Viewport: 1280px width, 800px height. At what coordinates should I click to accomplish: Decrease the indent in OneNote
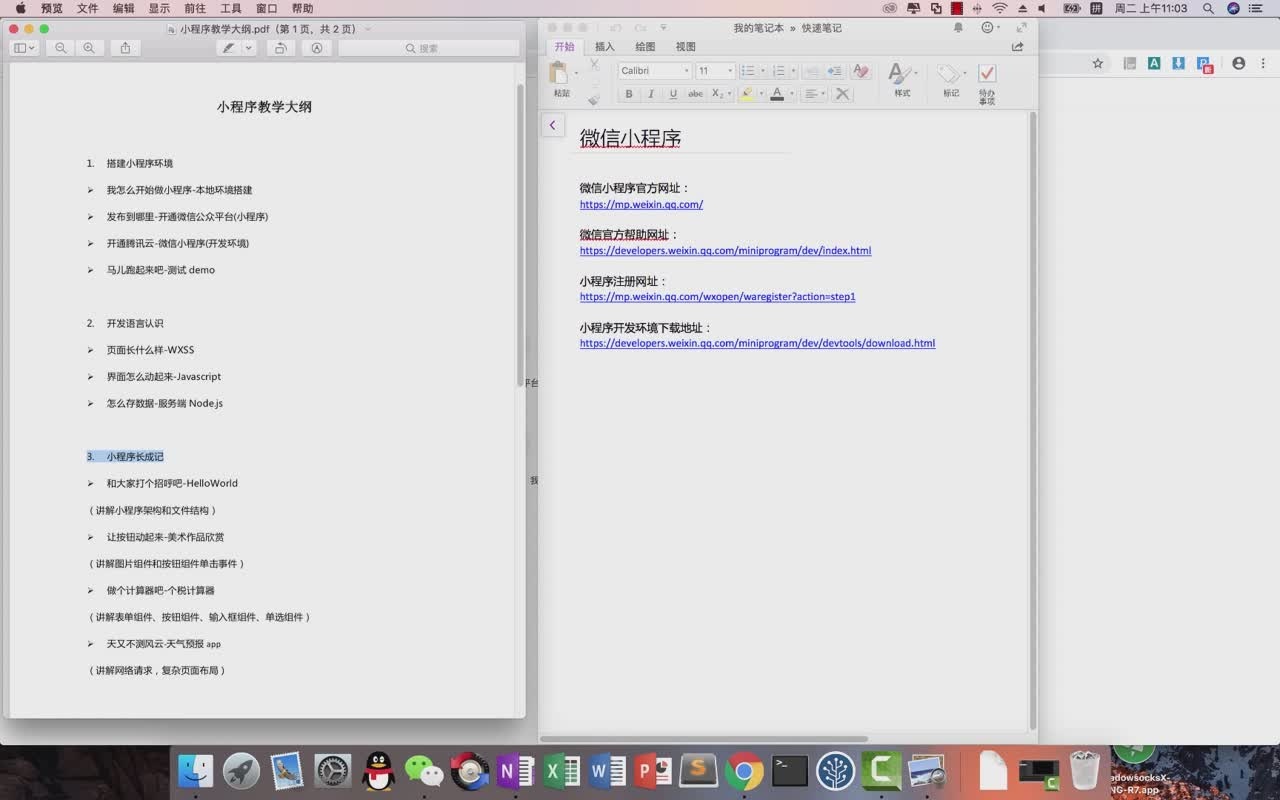tap(811, 71)
